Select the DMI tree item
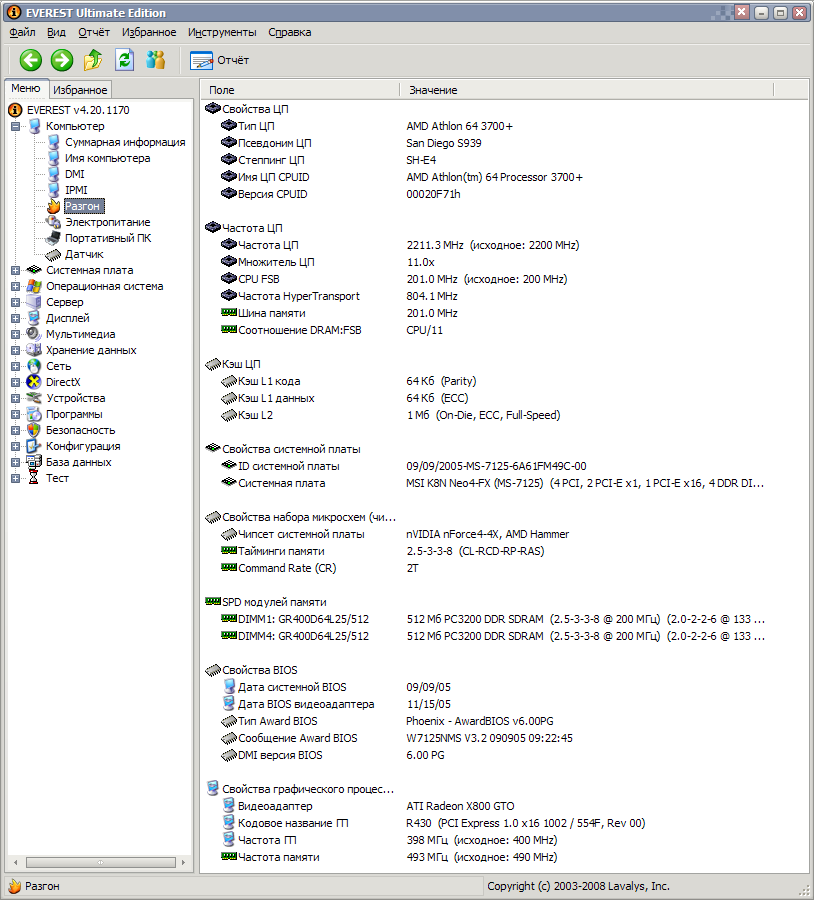814x900 pixels. pos(75,174)
